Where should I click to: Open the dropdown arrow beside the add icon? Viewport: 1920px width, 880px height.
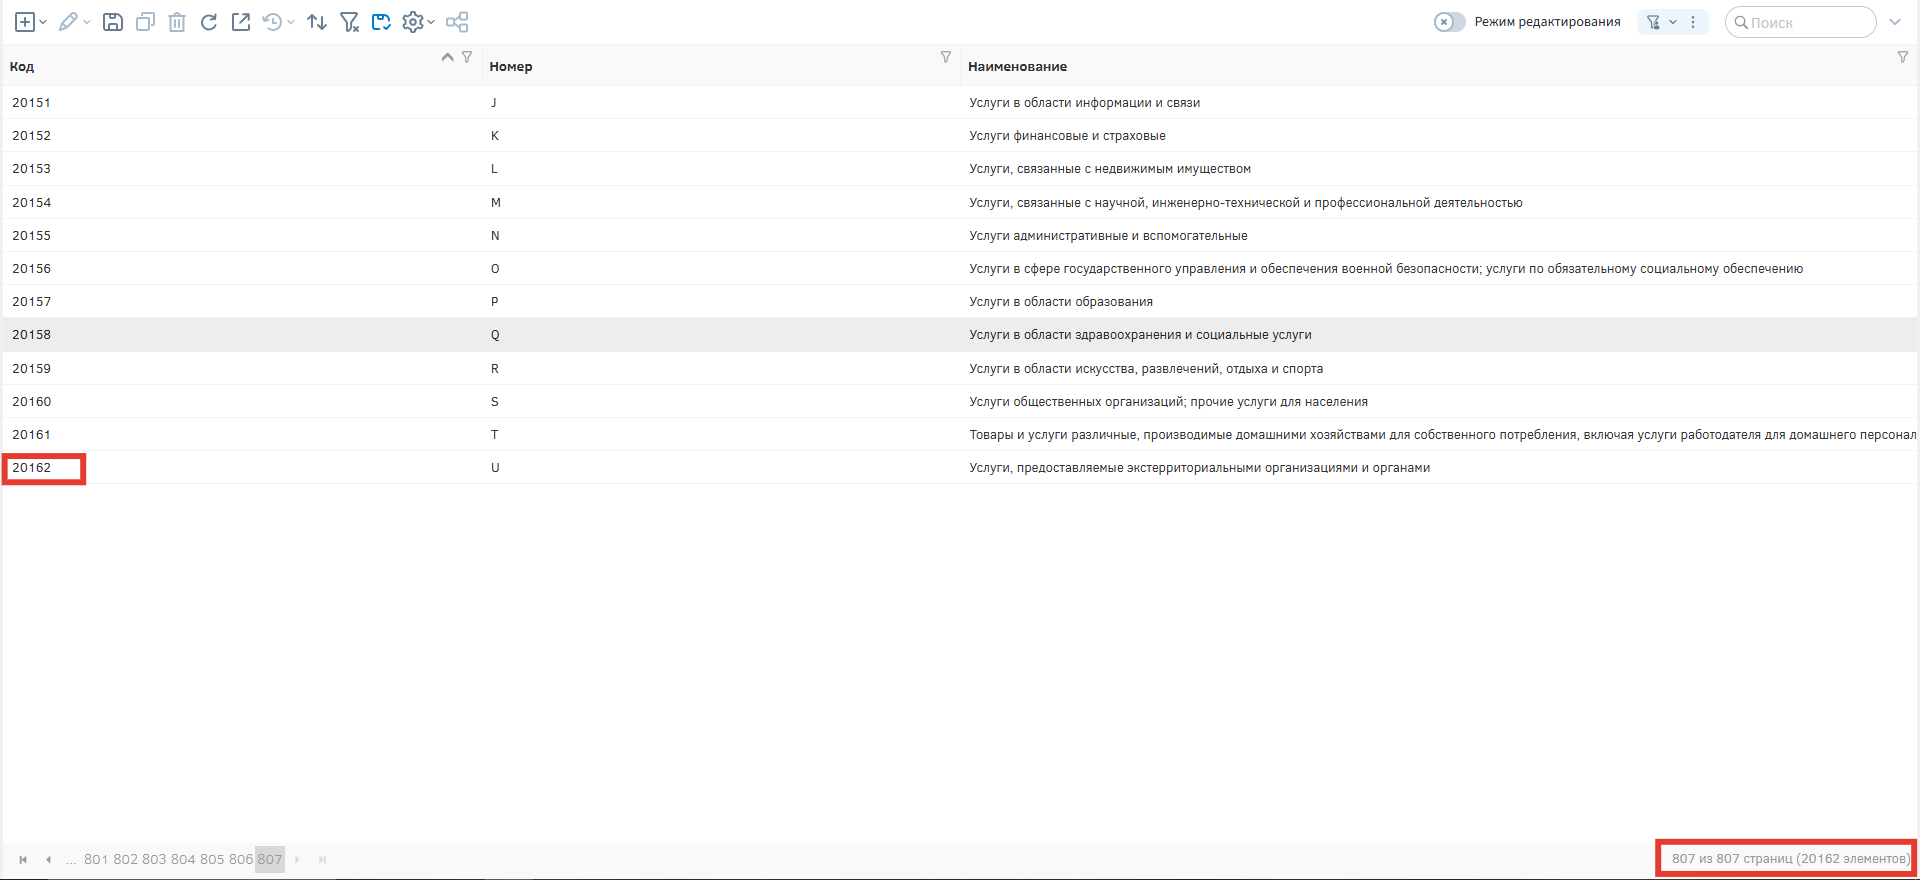click(43, 22)
